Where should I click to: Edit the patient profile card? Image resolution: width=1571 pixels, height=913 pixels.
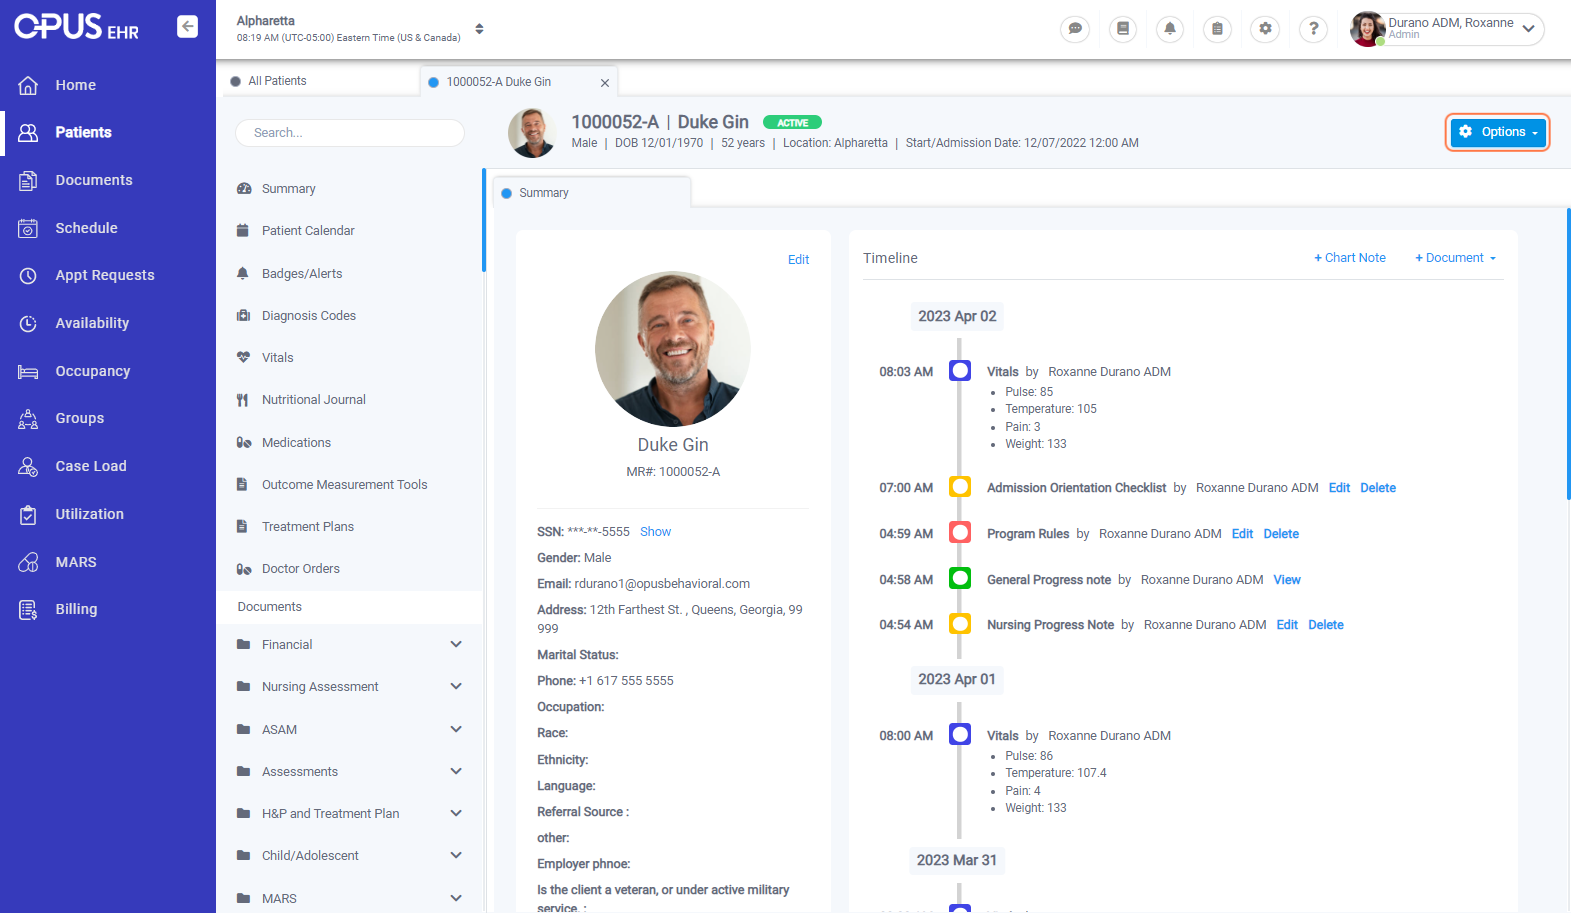tap(798, 259)
